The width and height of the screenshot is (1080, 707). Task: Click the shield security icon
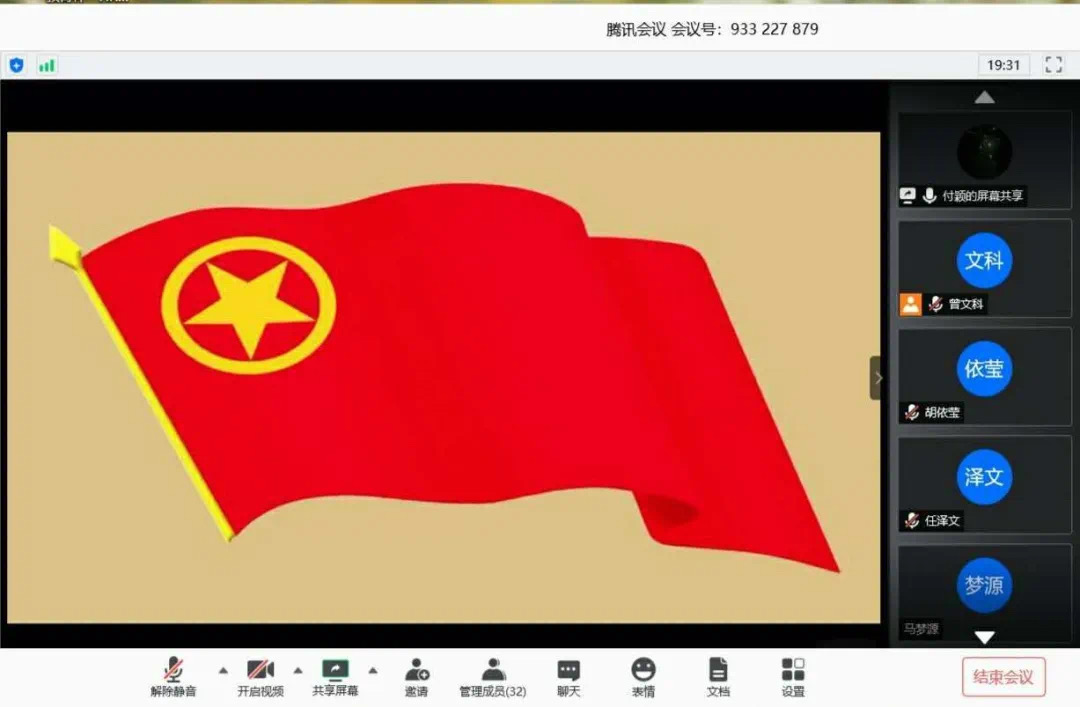pos(16,65)
